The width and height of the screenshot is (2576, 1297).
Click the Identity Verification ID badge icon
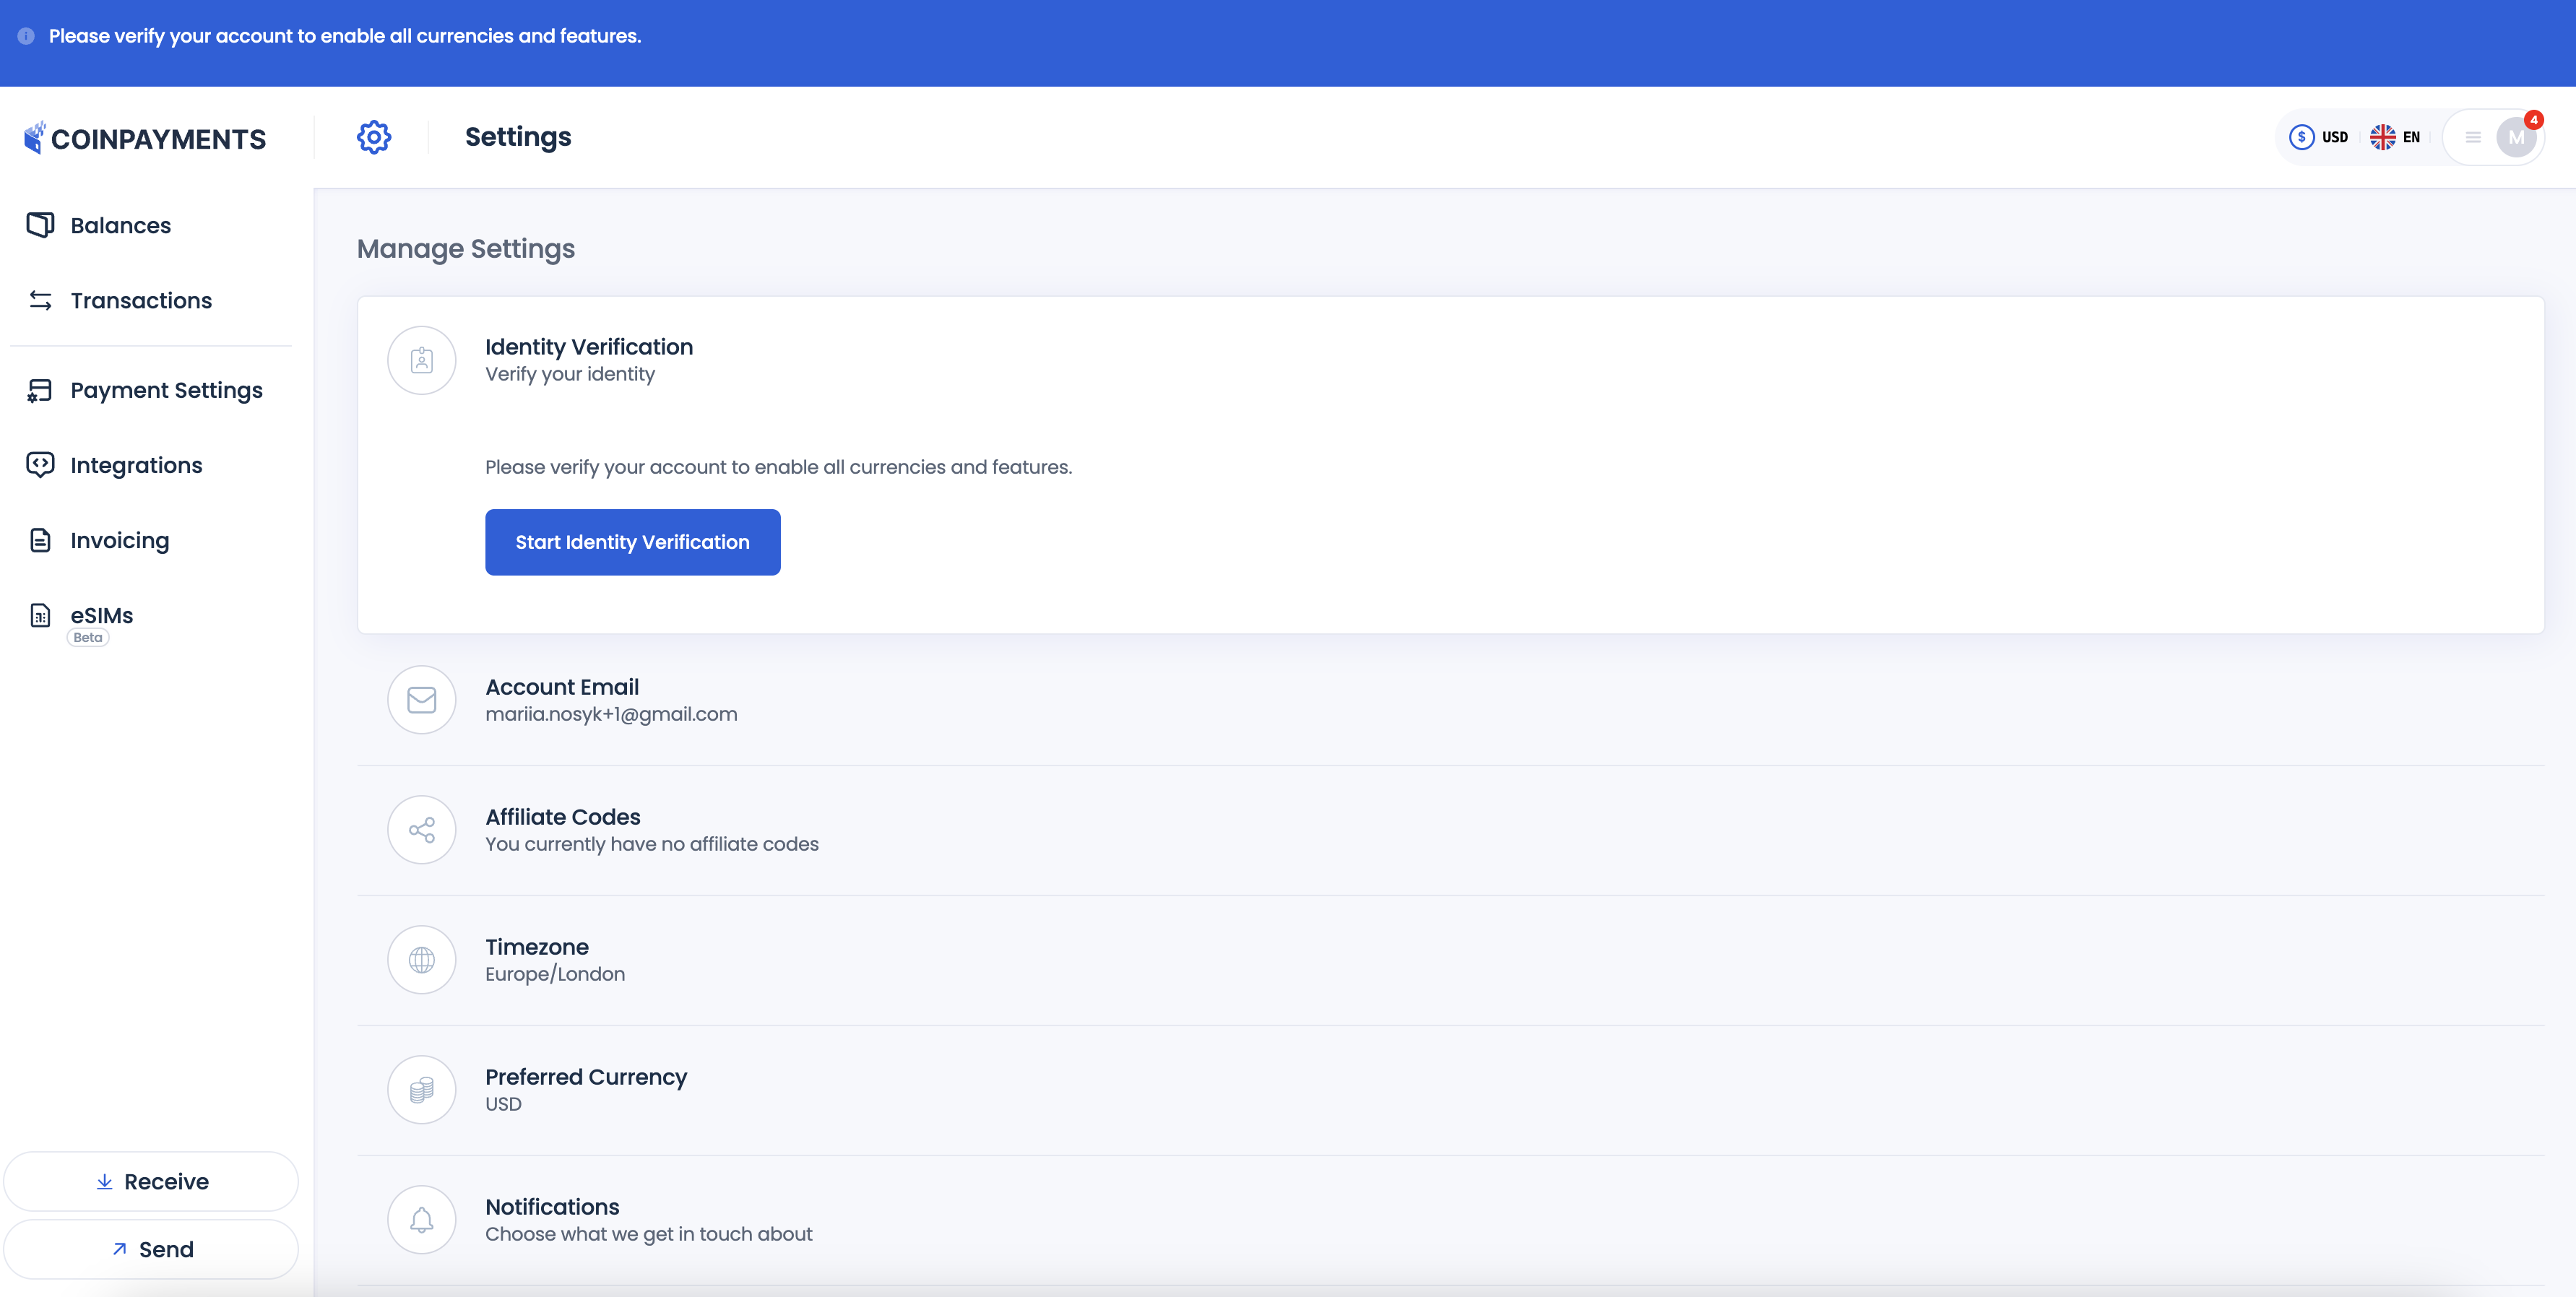pos(421,360)
